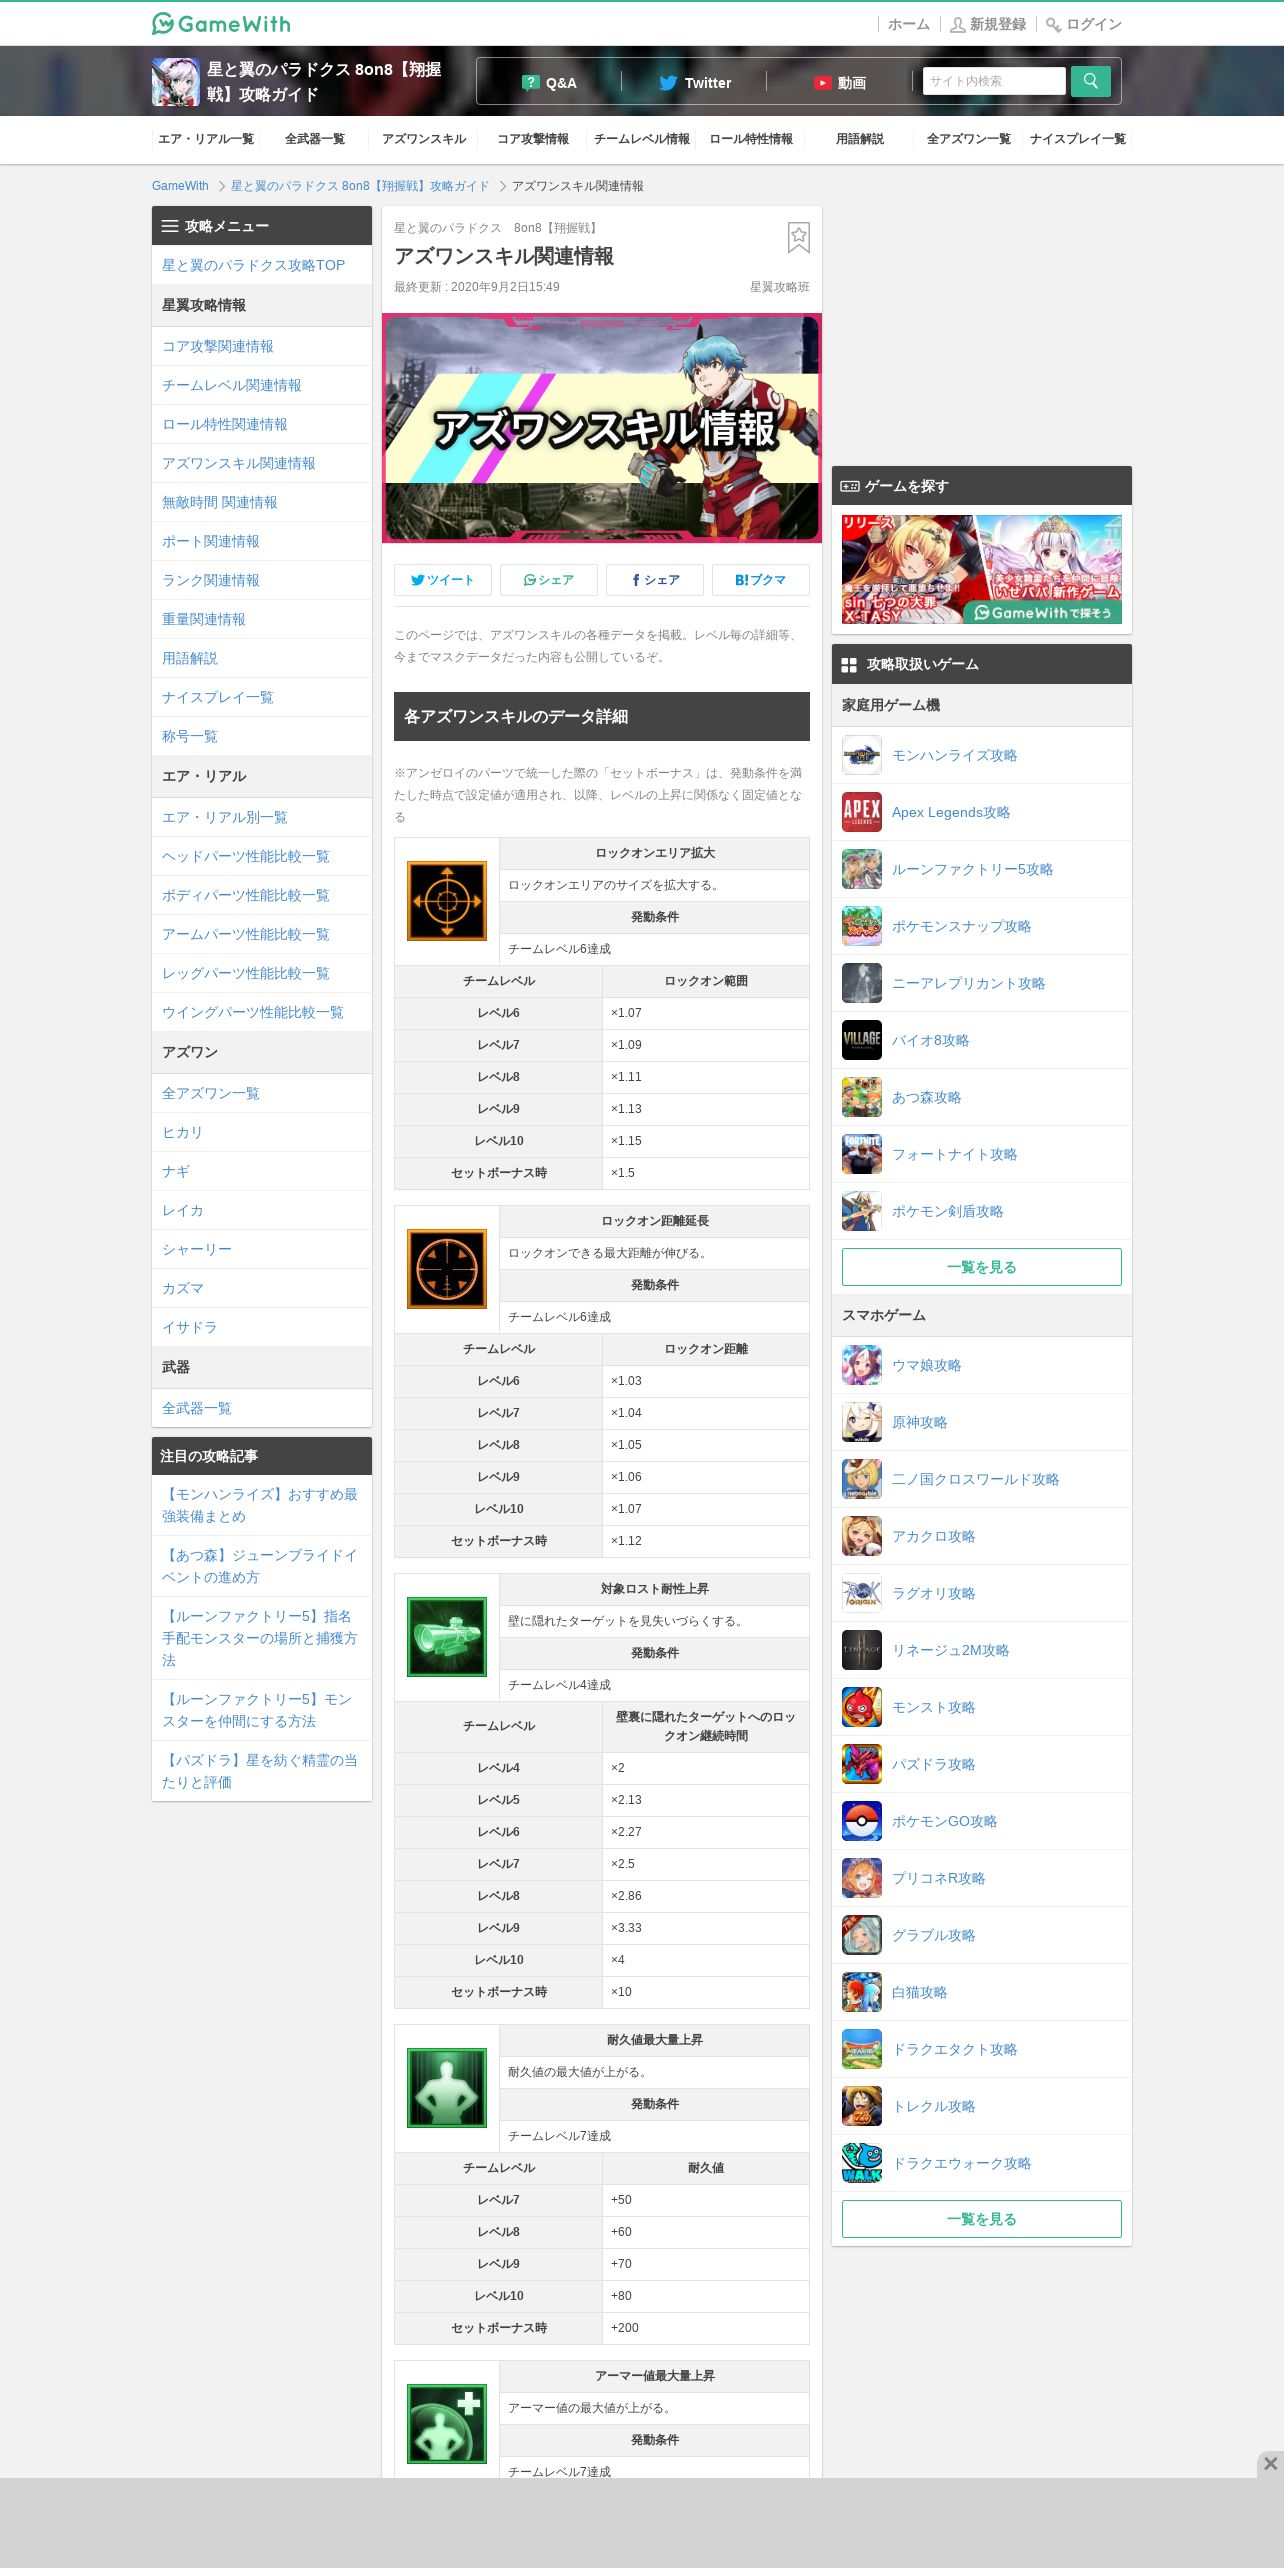Screen dimensions: 1284x2568
Task: Click the 対象ロスト耐性上昇 scope icon
Action: 446,1637
